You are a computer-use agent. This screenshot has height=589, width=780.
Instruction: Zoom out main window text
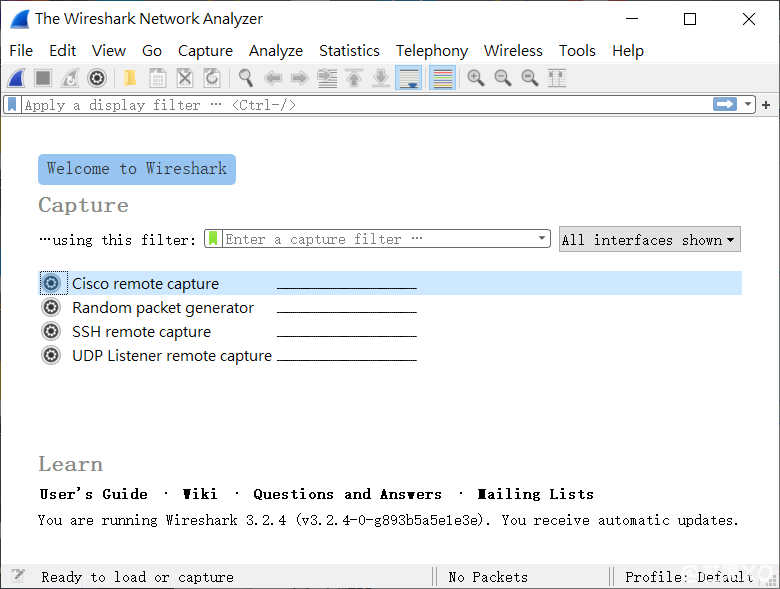point(502,78)
